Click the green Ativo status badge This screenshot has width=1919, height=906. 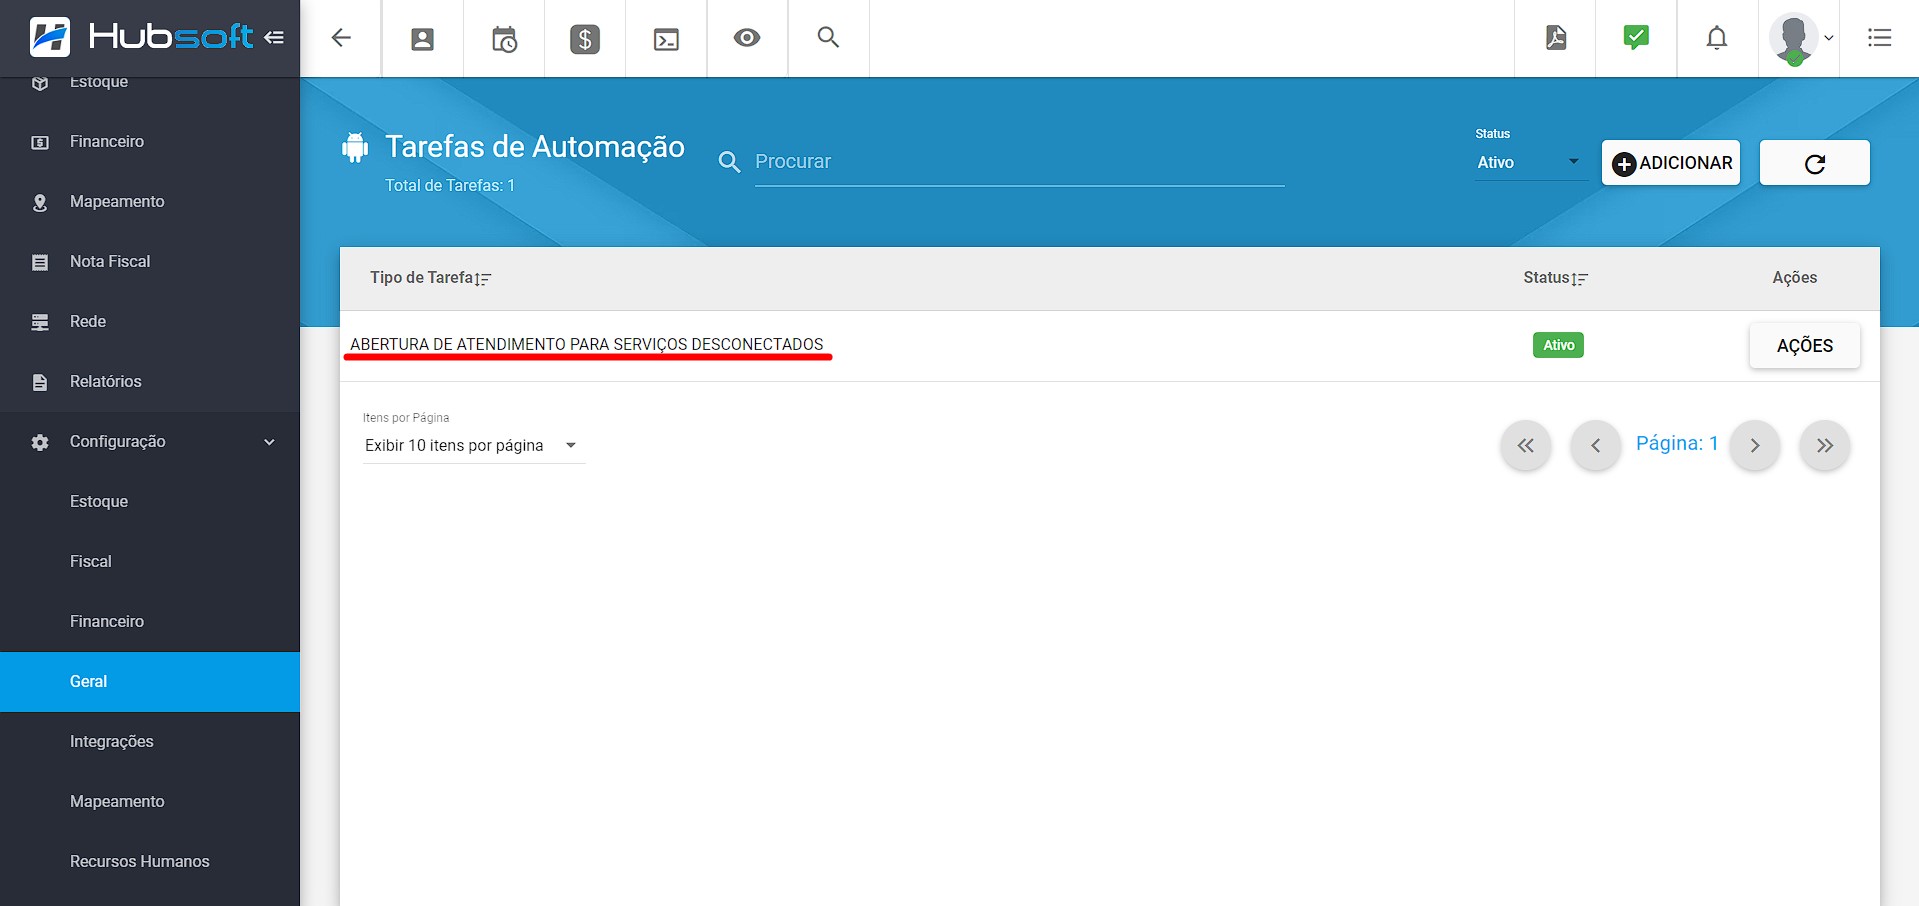[x=1558, y=345]
